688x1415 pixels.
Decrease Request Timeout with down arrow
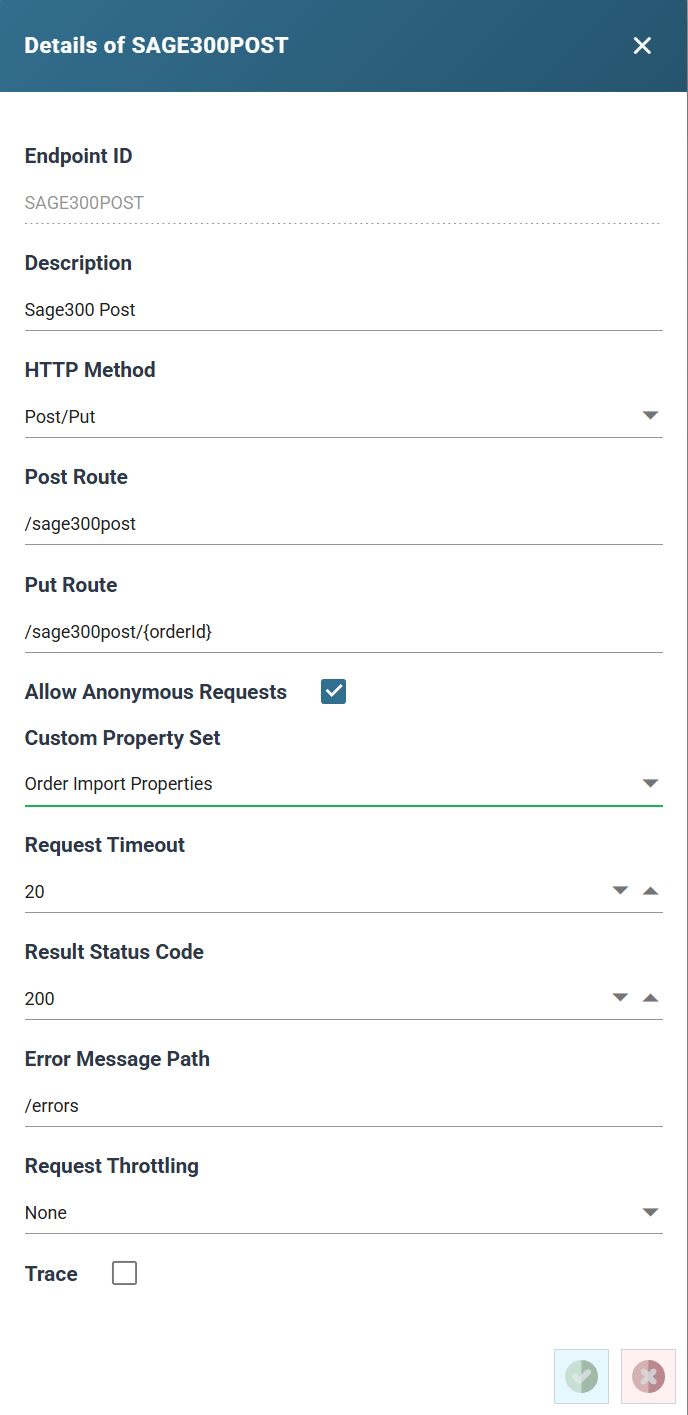click(x=620, y=890)
